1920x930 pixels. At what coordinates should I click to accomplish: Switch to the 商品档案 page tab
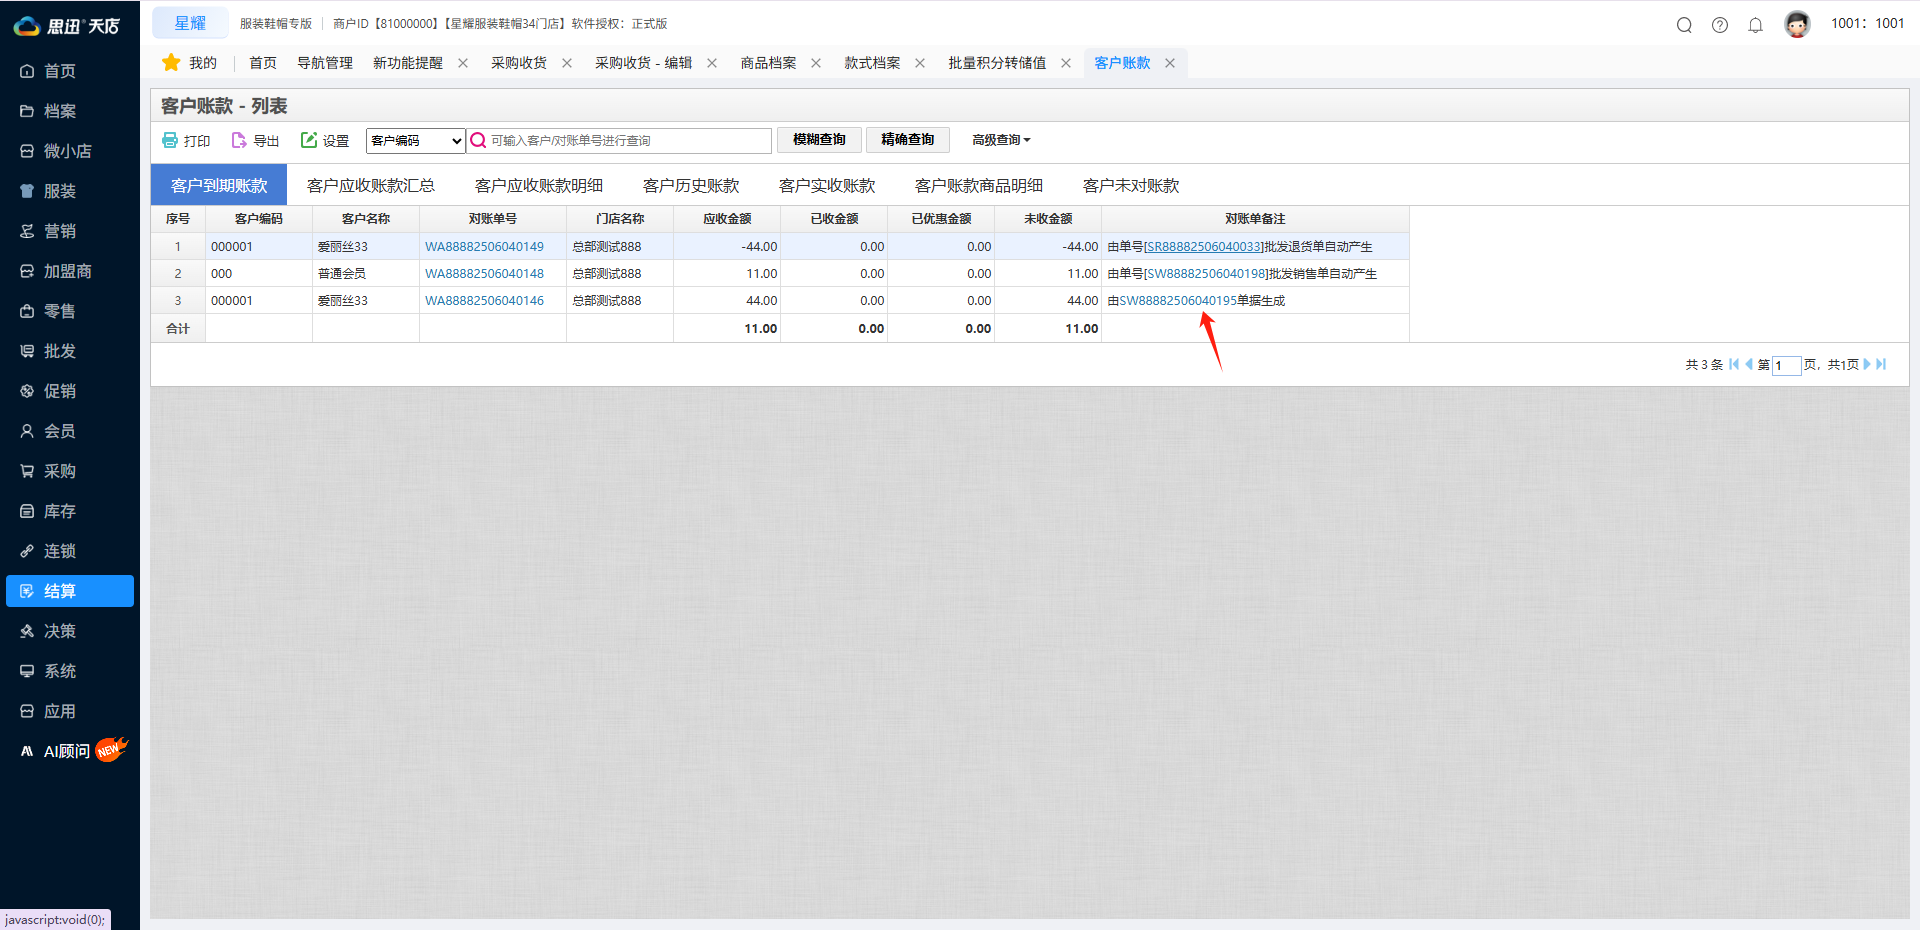pyautogui.click(x=768, y=63)
